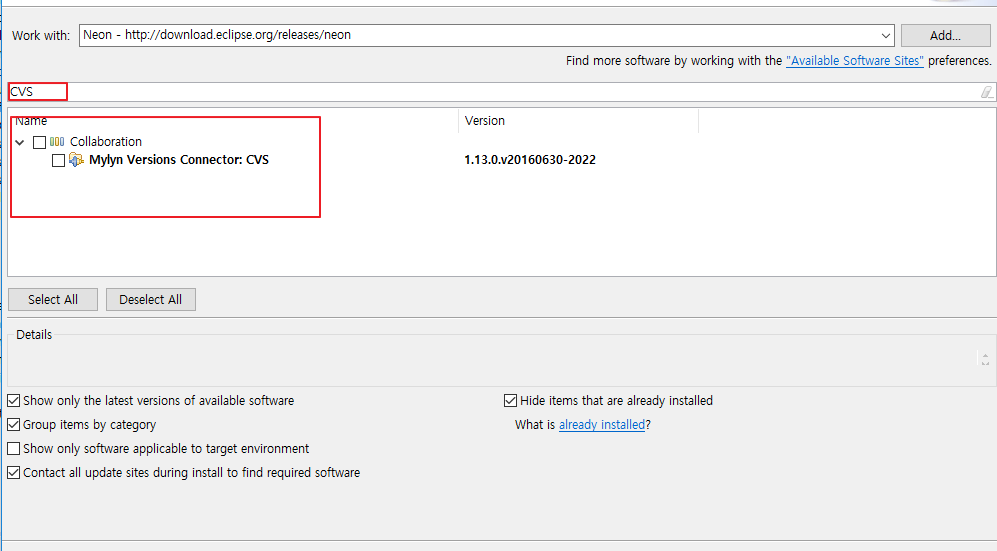Open the already installed link
997x551 pixels.
tap(602, 425)
